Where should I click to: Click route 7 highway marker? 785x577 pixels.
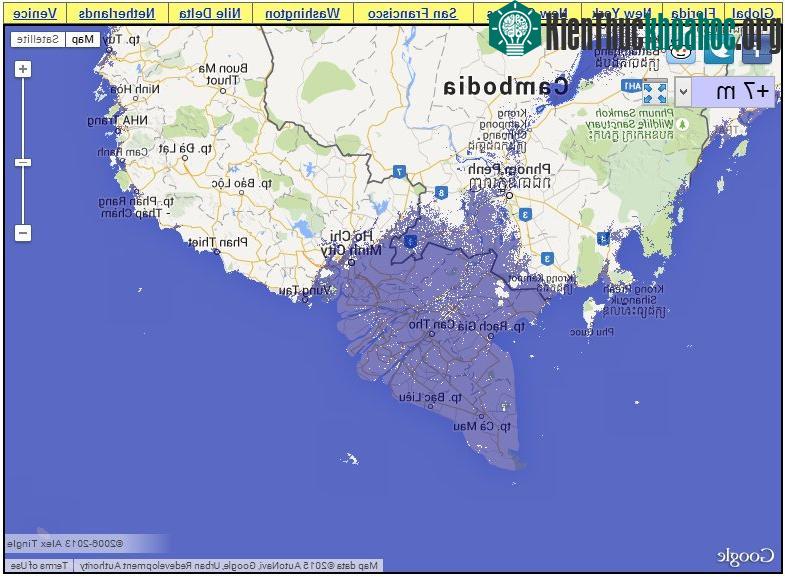[399, 172]
